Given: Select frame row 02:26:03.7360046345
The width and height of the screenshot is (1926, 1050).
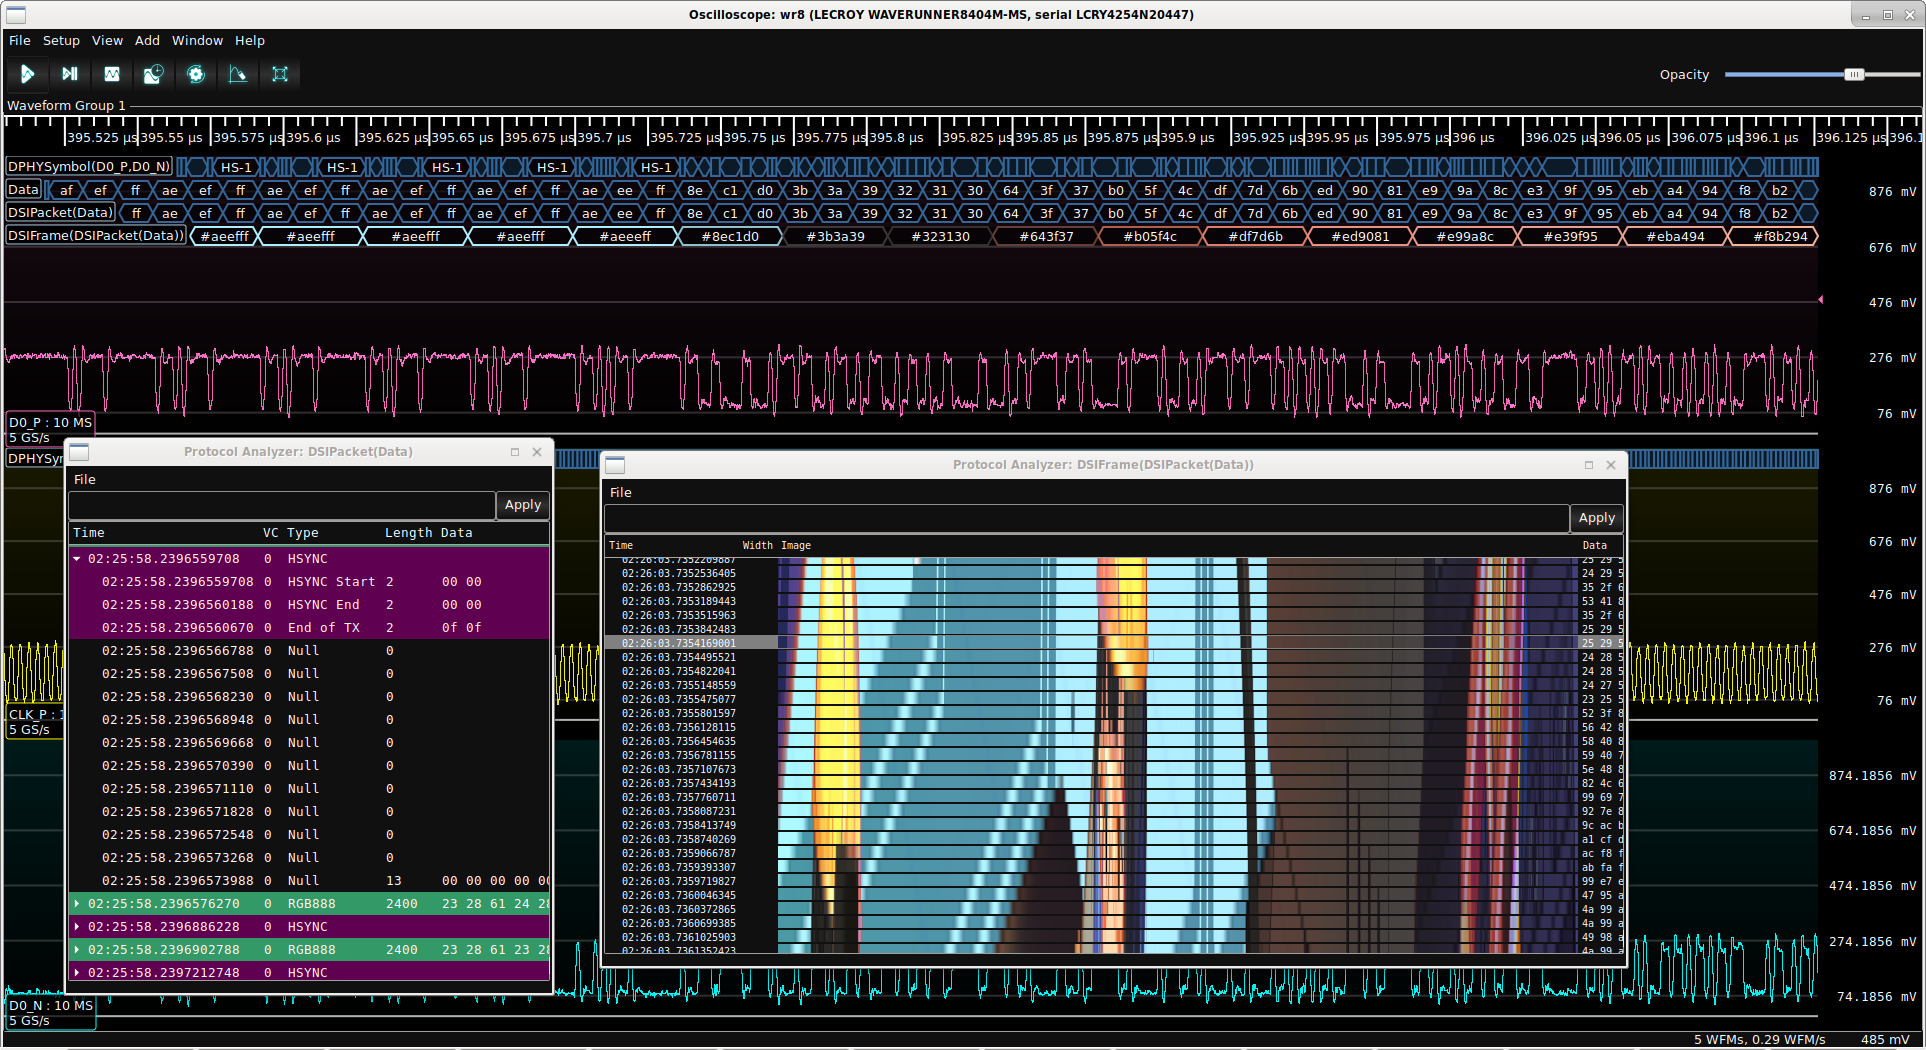Looking at the screenshot, I should click(1113, 895).
